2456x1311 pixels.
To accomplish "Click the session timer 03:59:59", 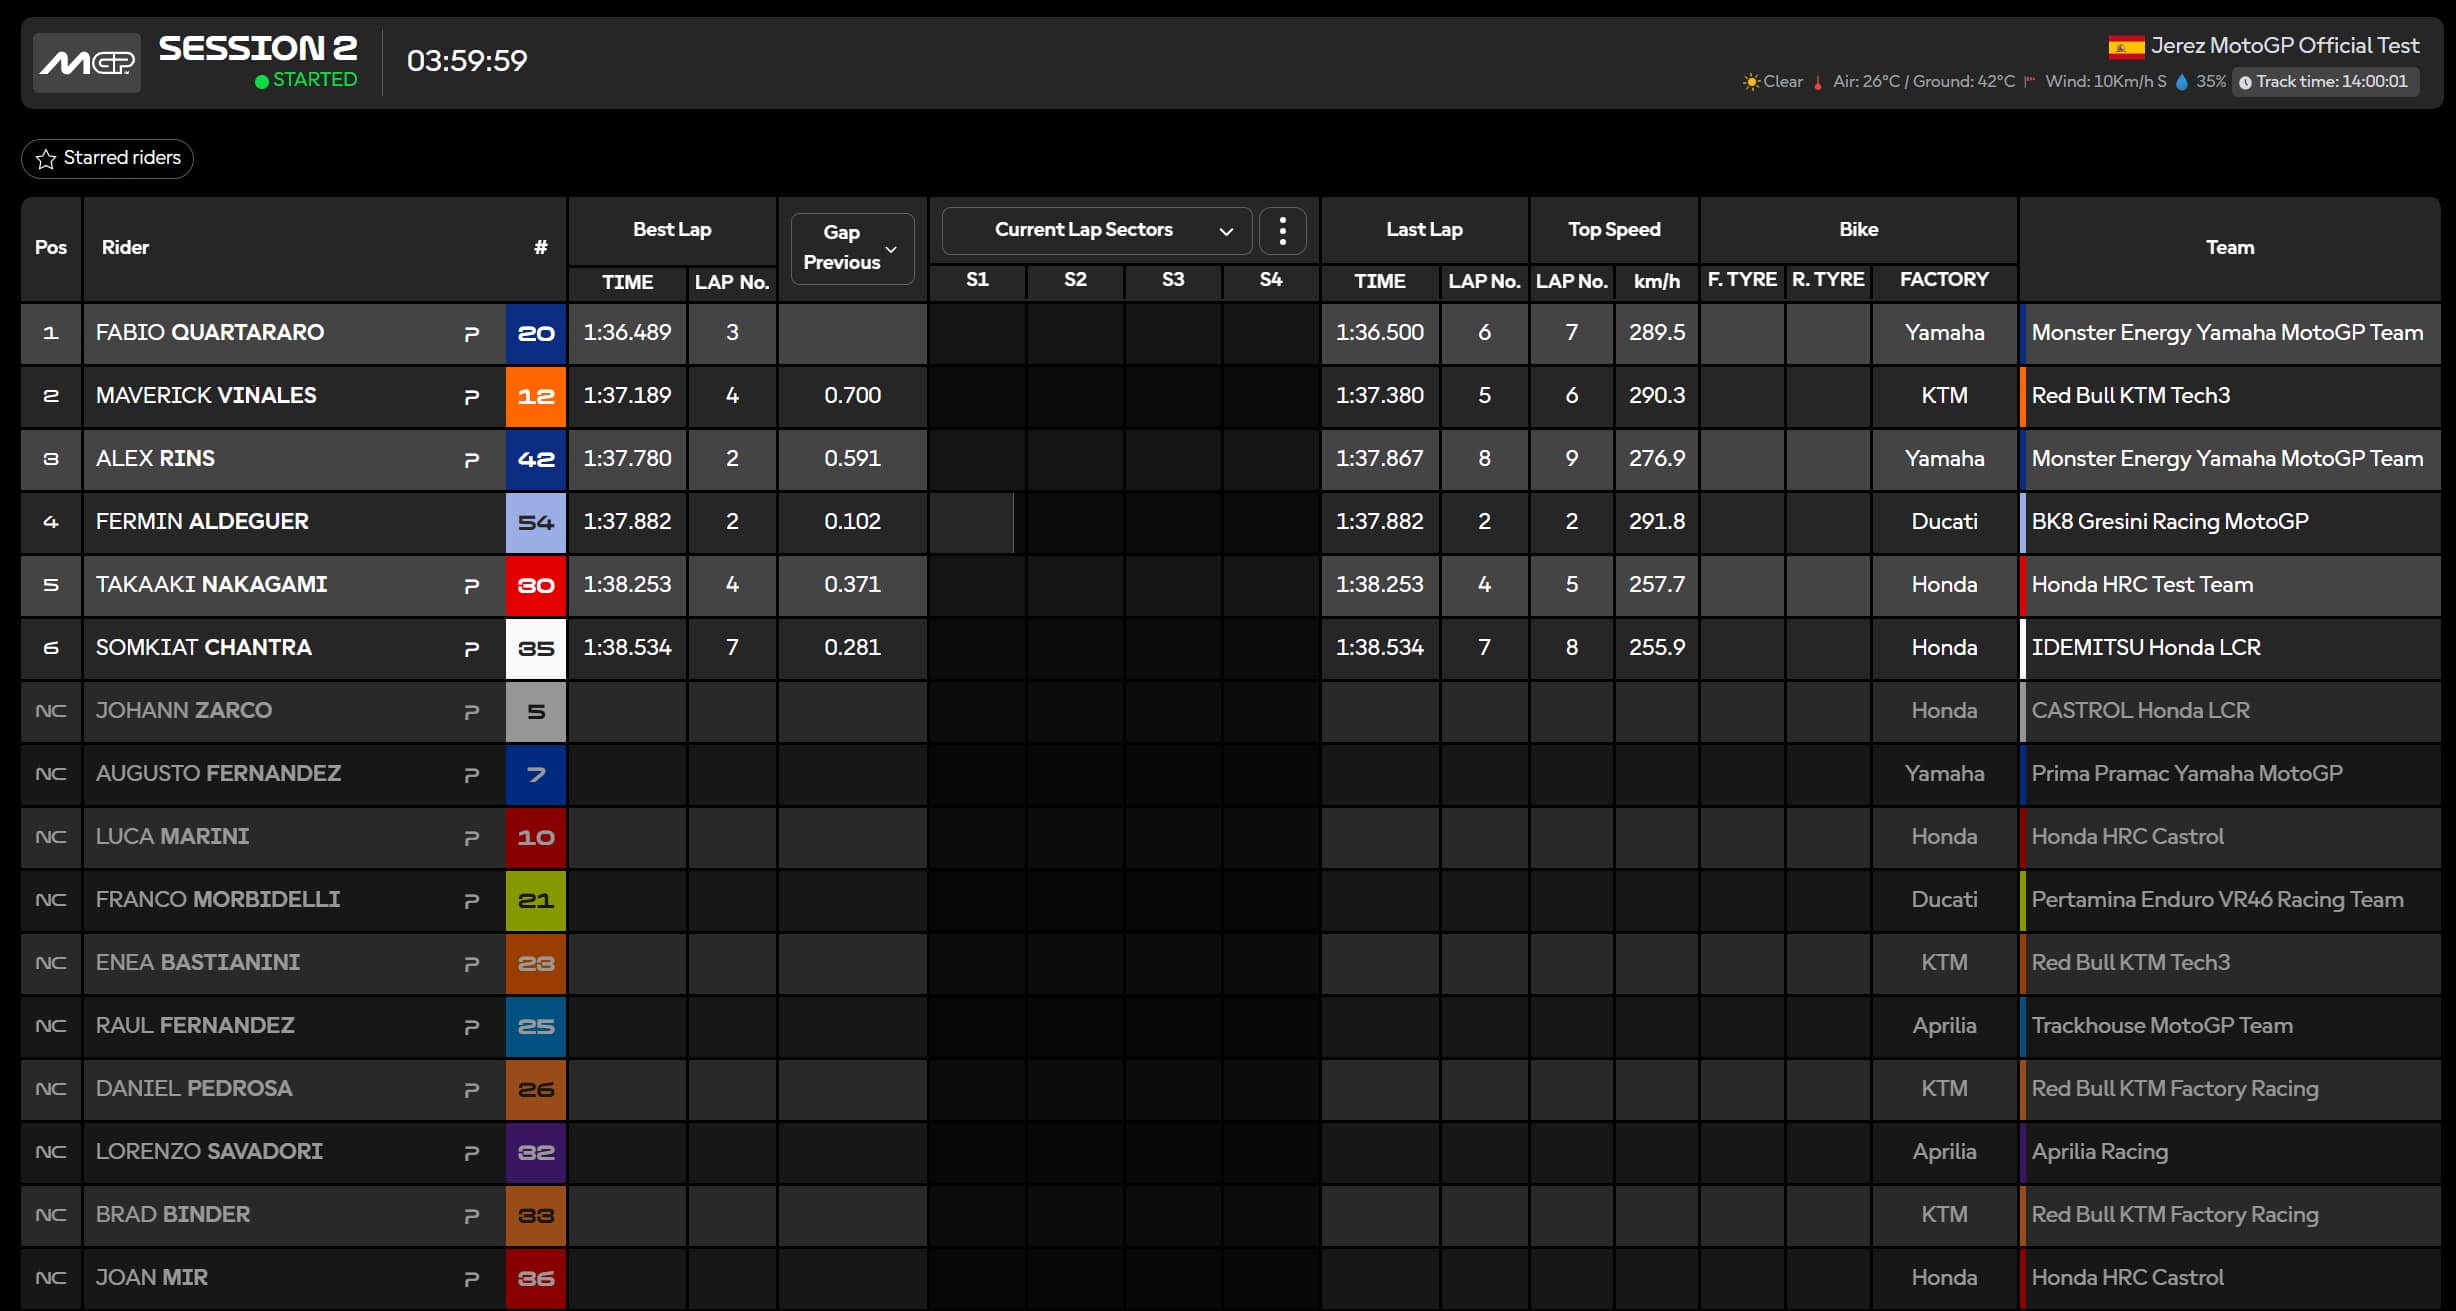I will pyautogui.click(x=467, y=61).
